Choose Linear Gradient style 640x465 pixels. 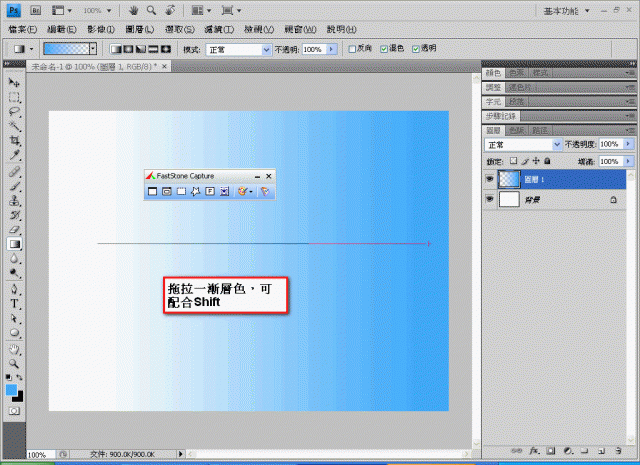tap(116, 49)
